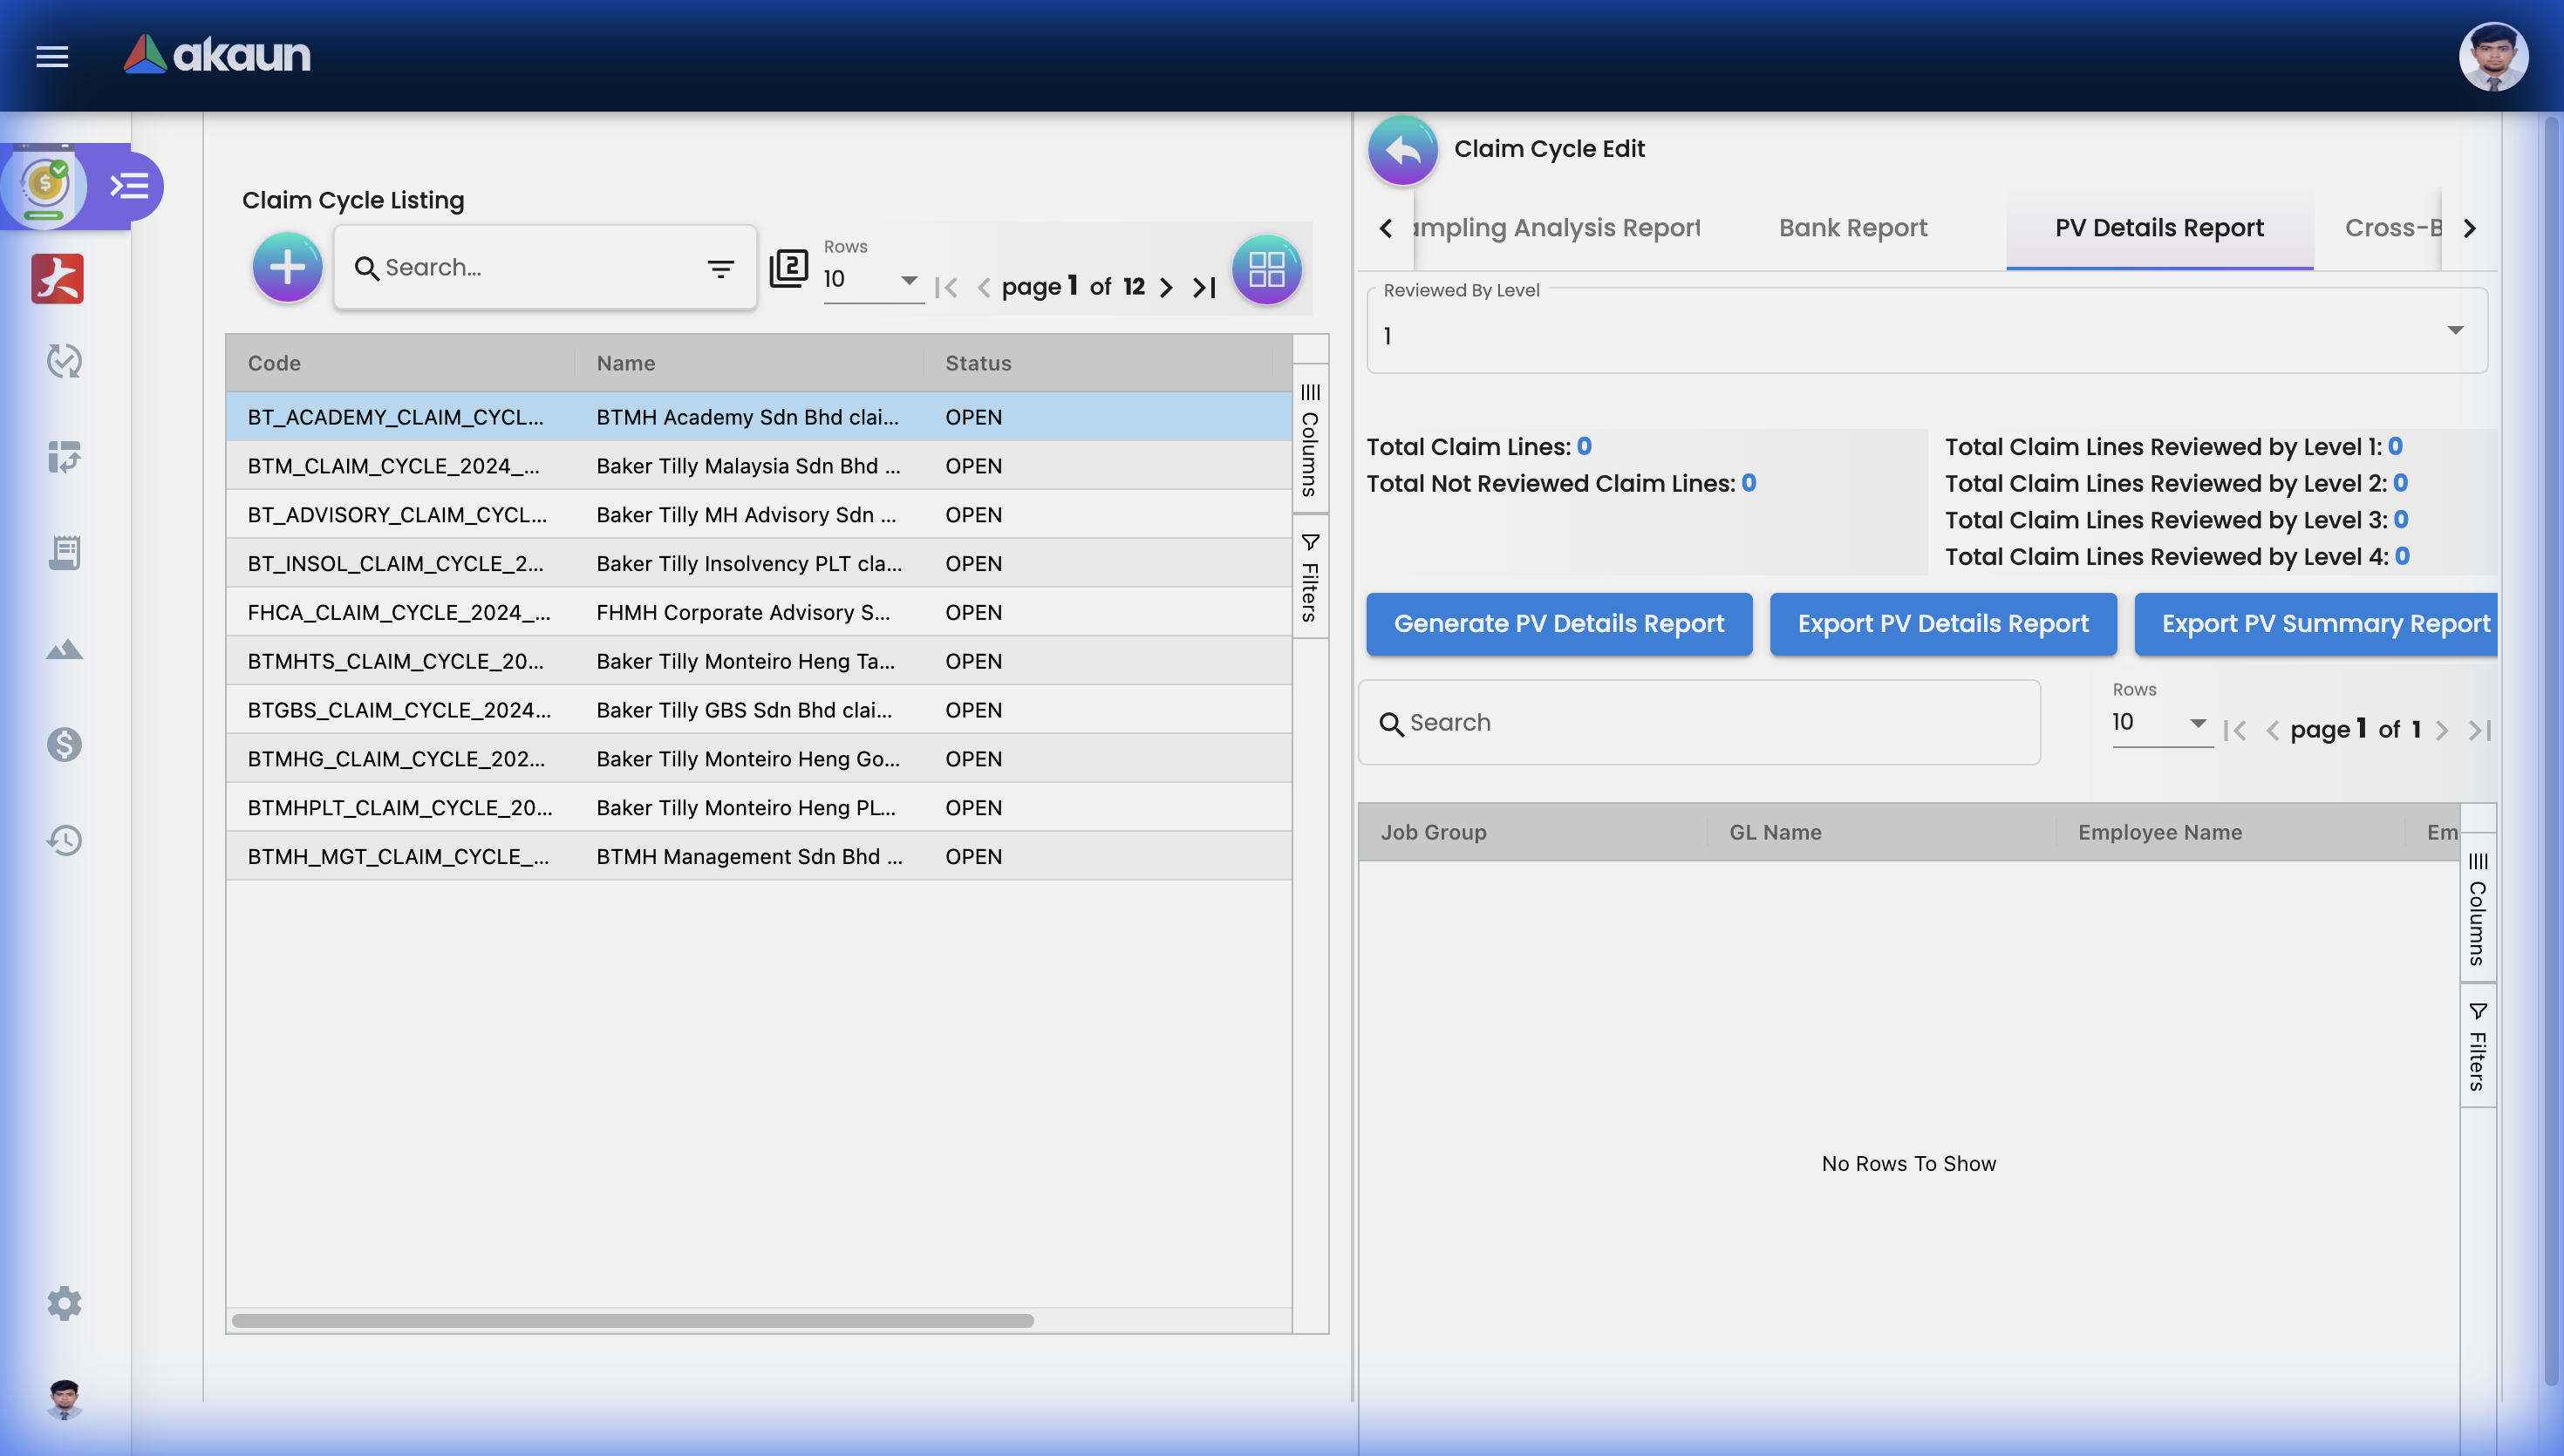Toggle the listing Columns side panel
The width and height of the screenshot is (2564, 1456).
pyautogui.click(x=1309, y=440)
